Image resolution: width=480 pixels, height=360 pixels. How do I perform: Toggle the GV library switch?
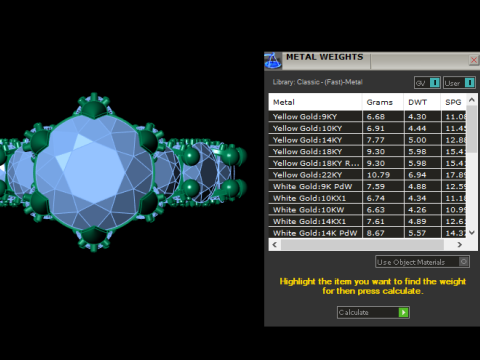(427, 83)
